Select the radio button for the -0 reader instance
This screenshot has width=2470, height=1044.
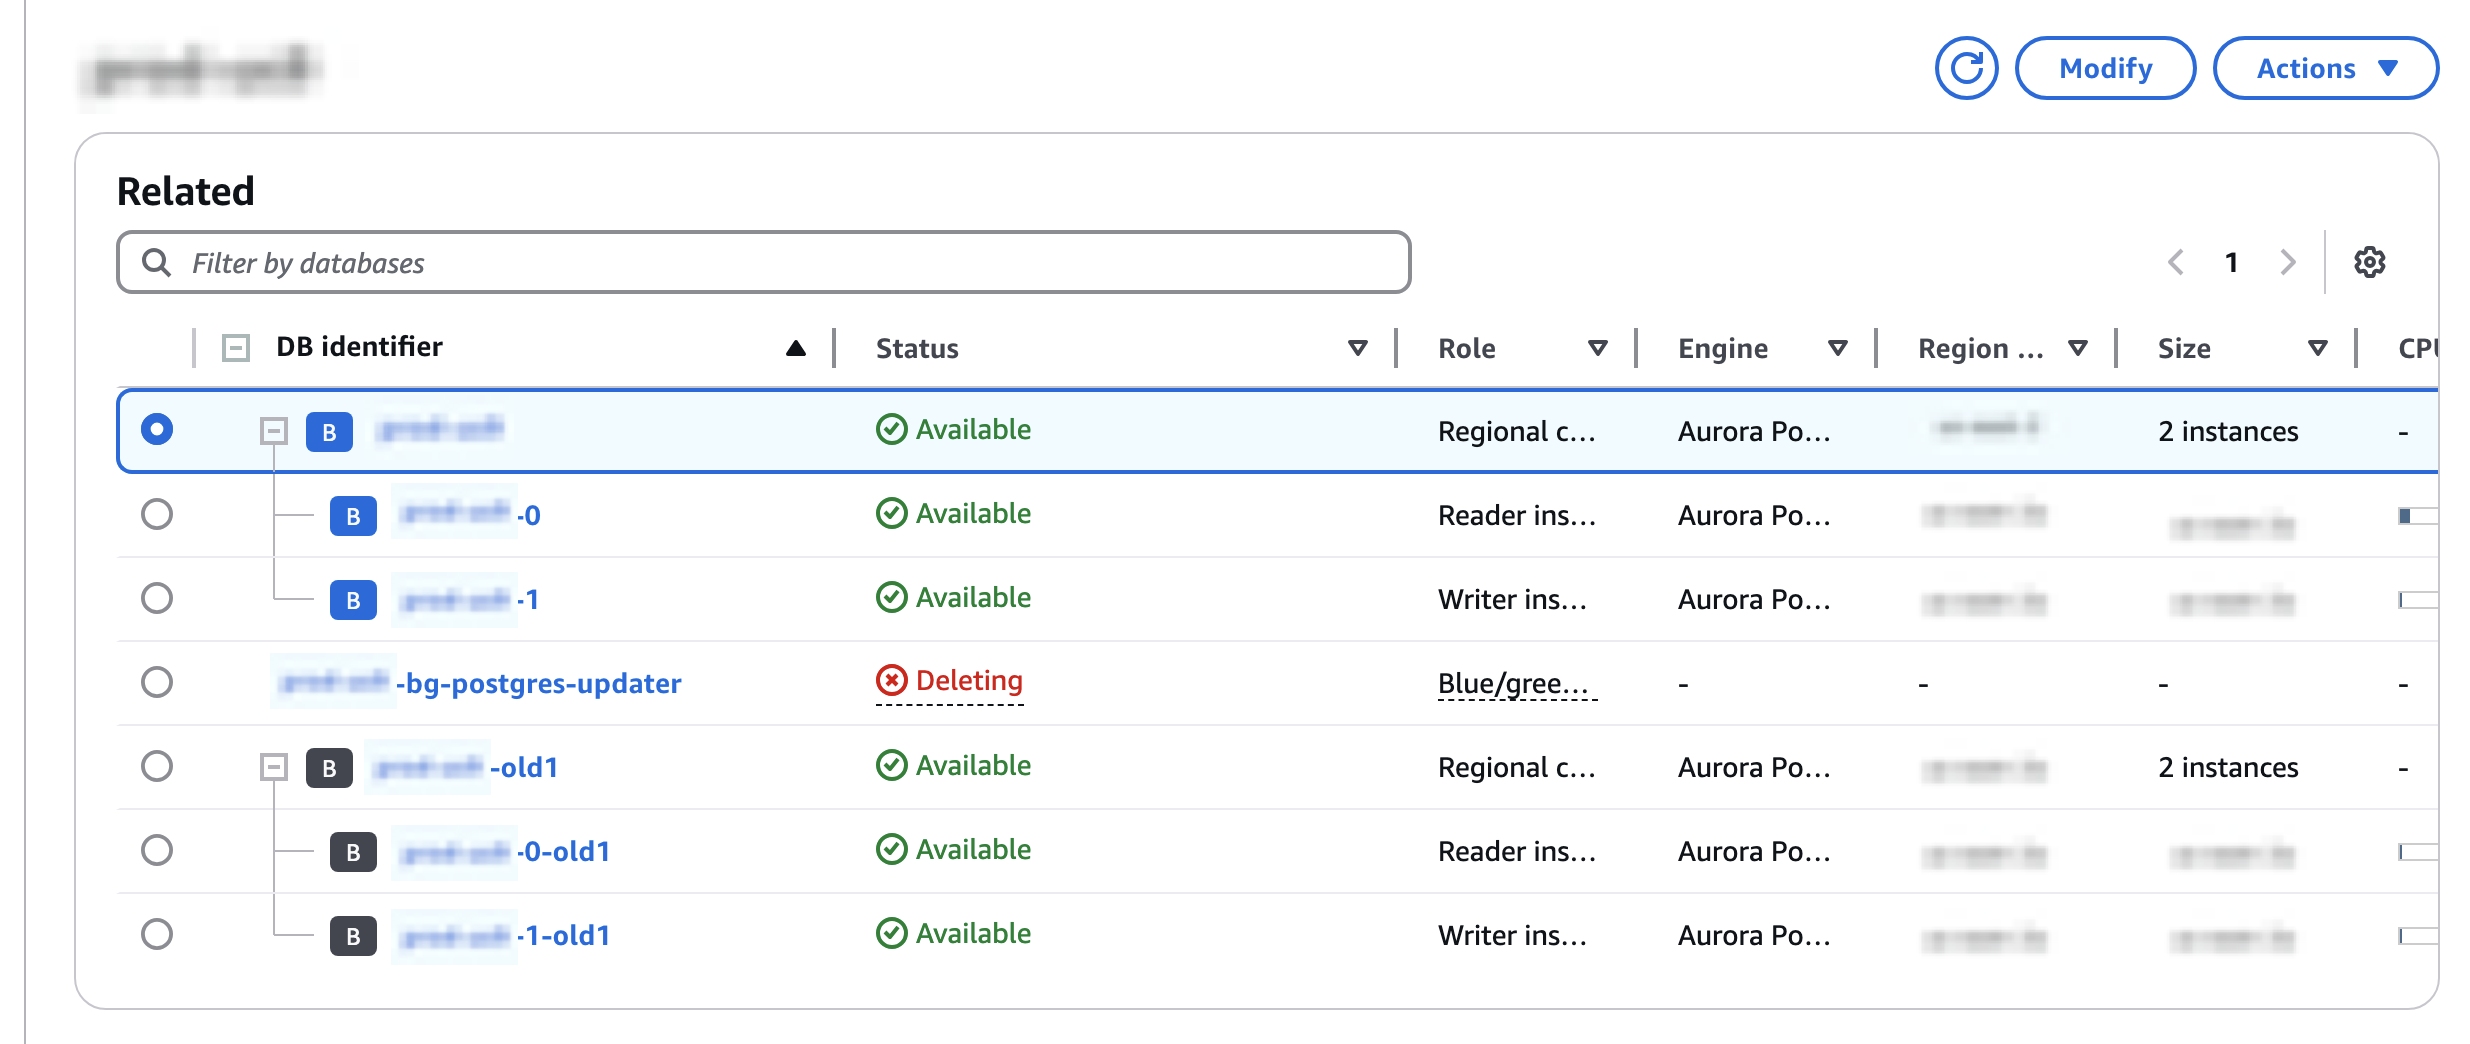(x=157, y=514)
